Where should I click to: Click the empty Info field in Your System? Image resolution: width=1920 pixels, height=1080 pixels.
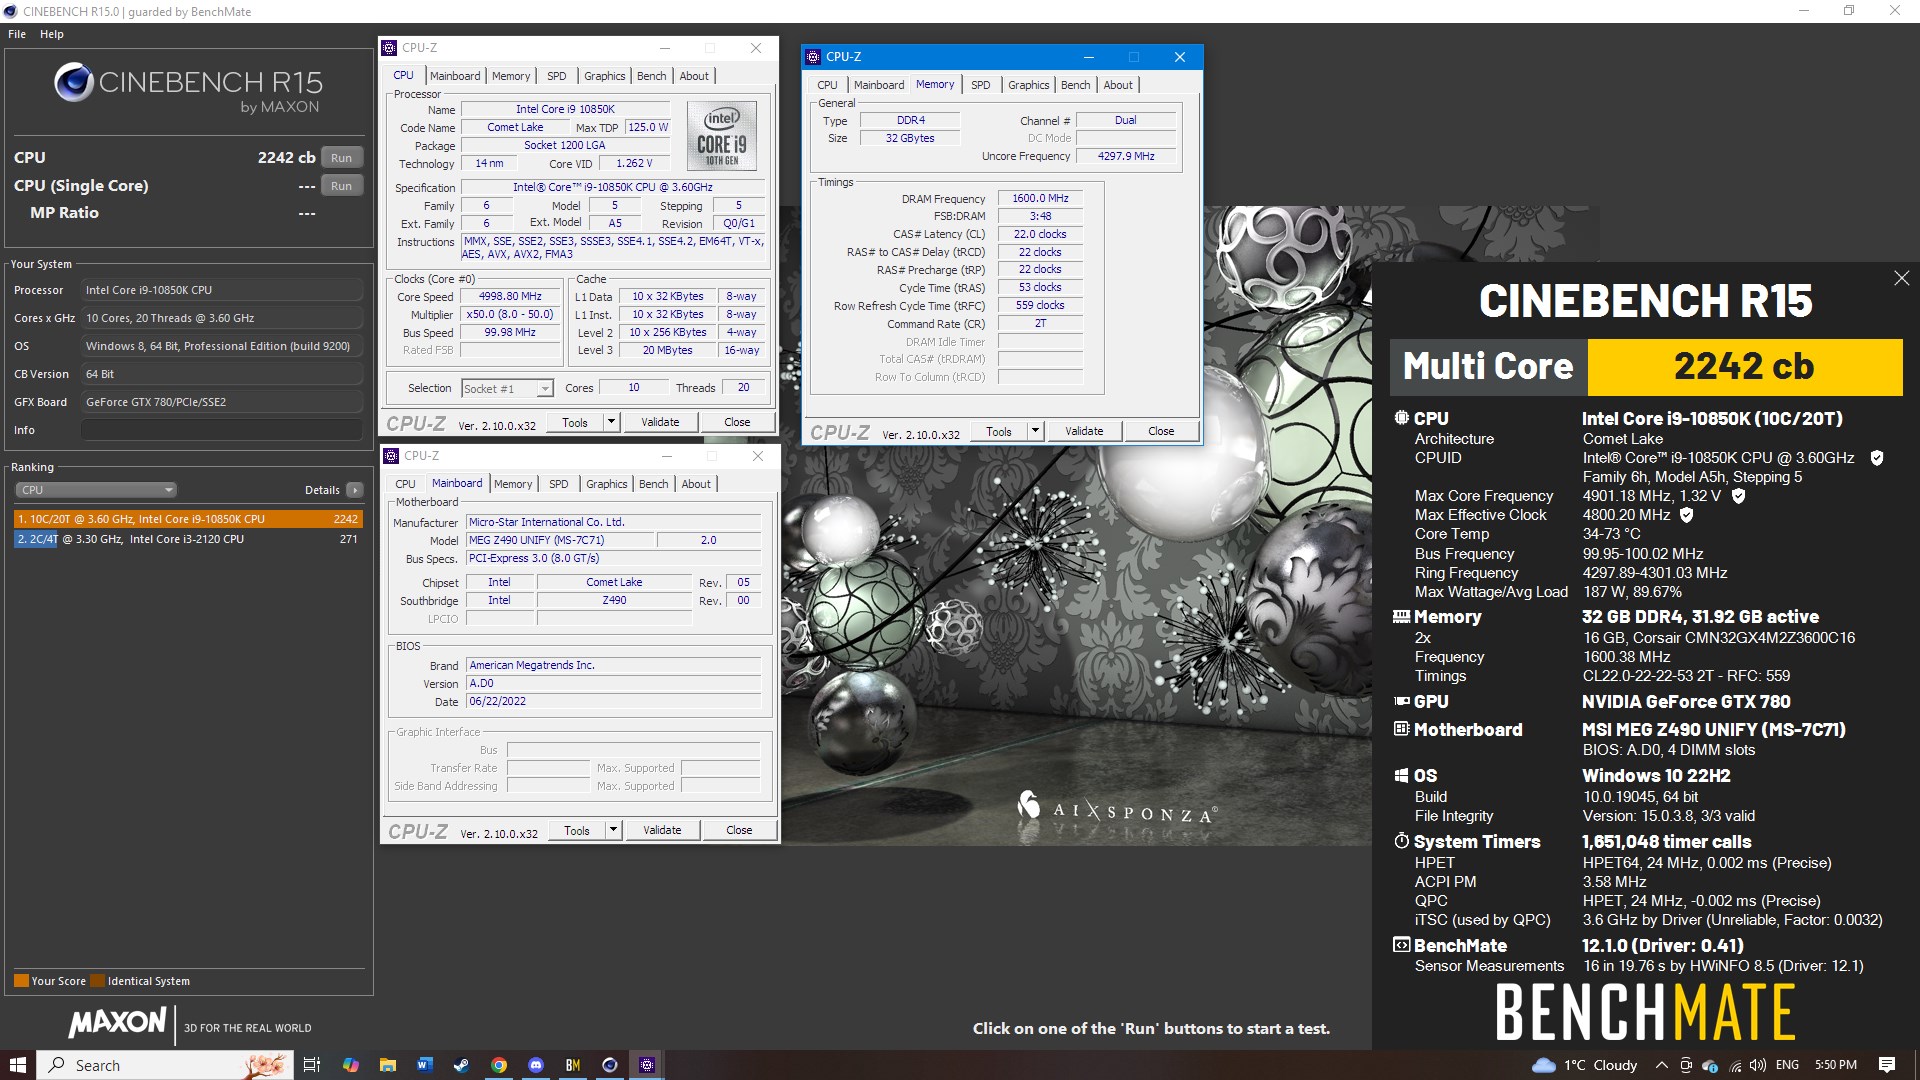pyautogui.click(x=221, y=430)
